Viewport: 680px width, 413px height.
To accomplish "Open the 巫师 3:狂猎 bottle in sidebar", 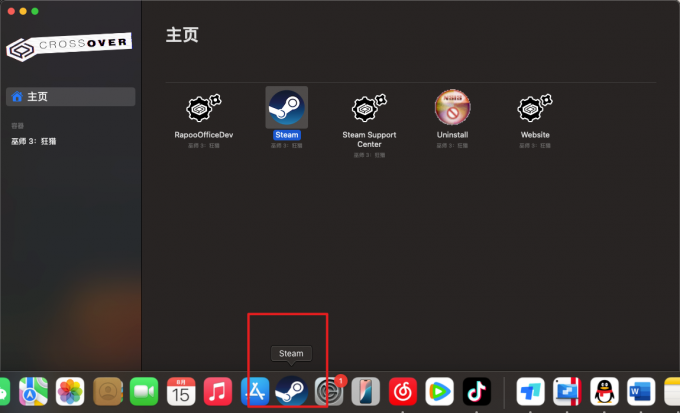I will pyautogui.click(x=34, y=141).
